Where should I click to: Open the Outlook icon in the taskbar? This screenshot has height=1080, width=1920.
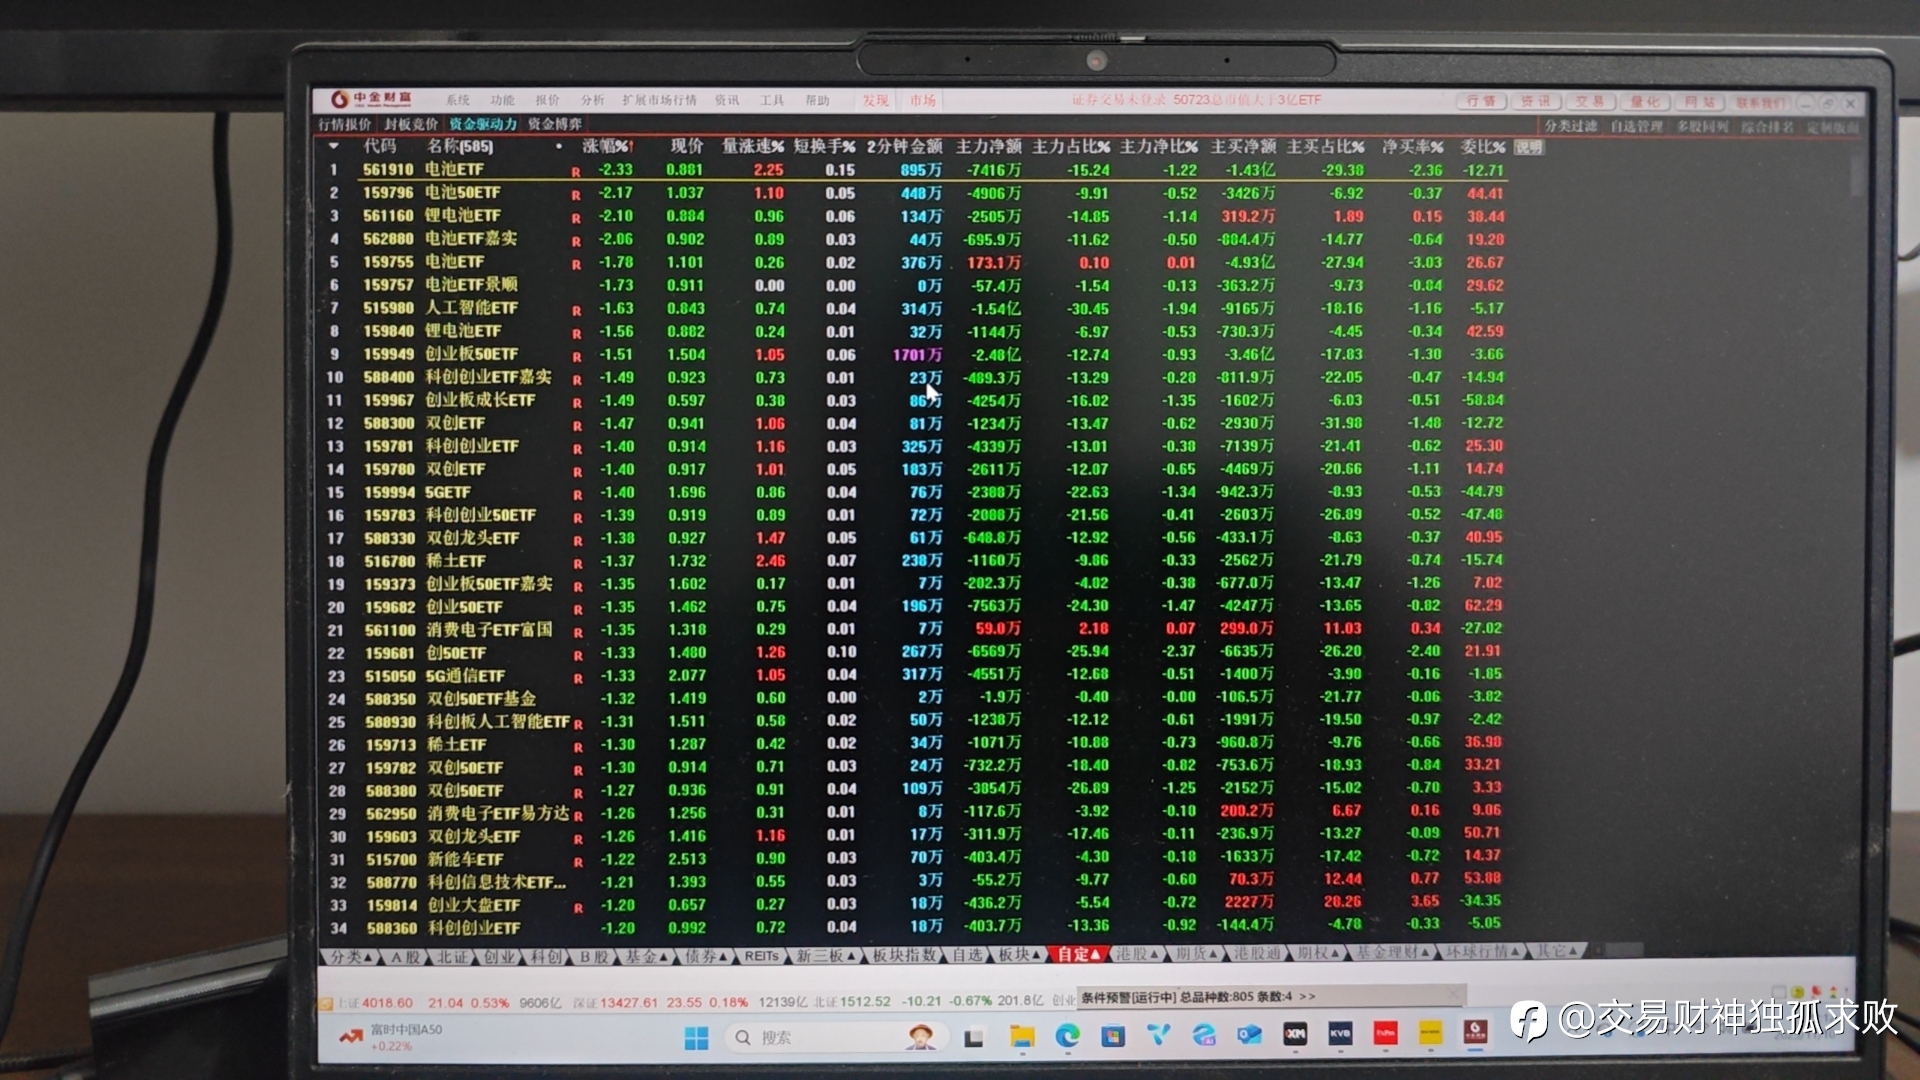pos(1250,1034)
